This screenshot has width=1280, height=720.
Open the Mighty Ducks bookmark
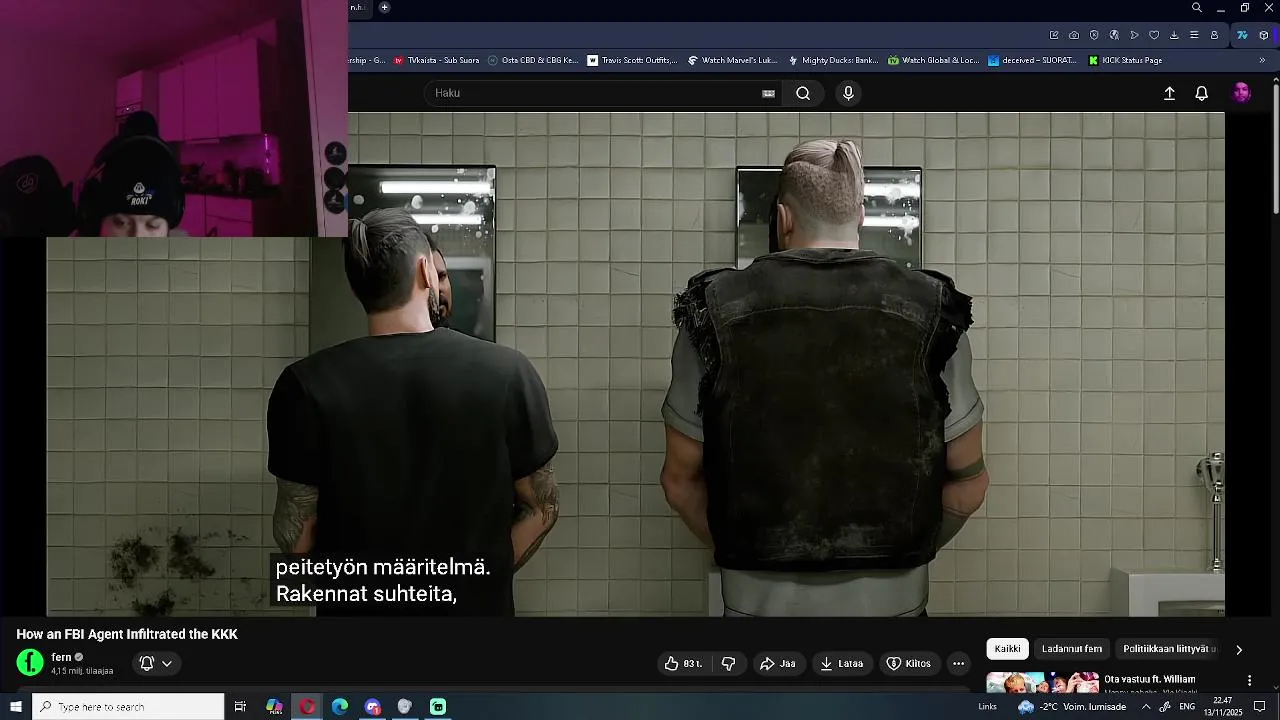coord(833,60)
